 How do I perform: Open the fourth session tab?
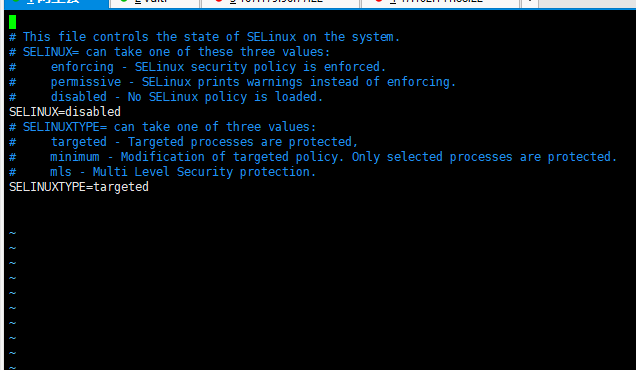coord(440,3)
